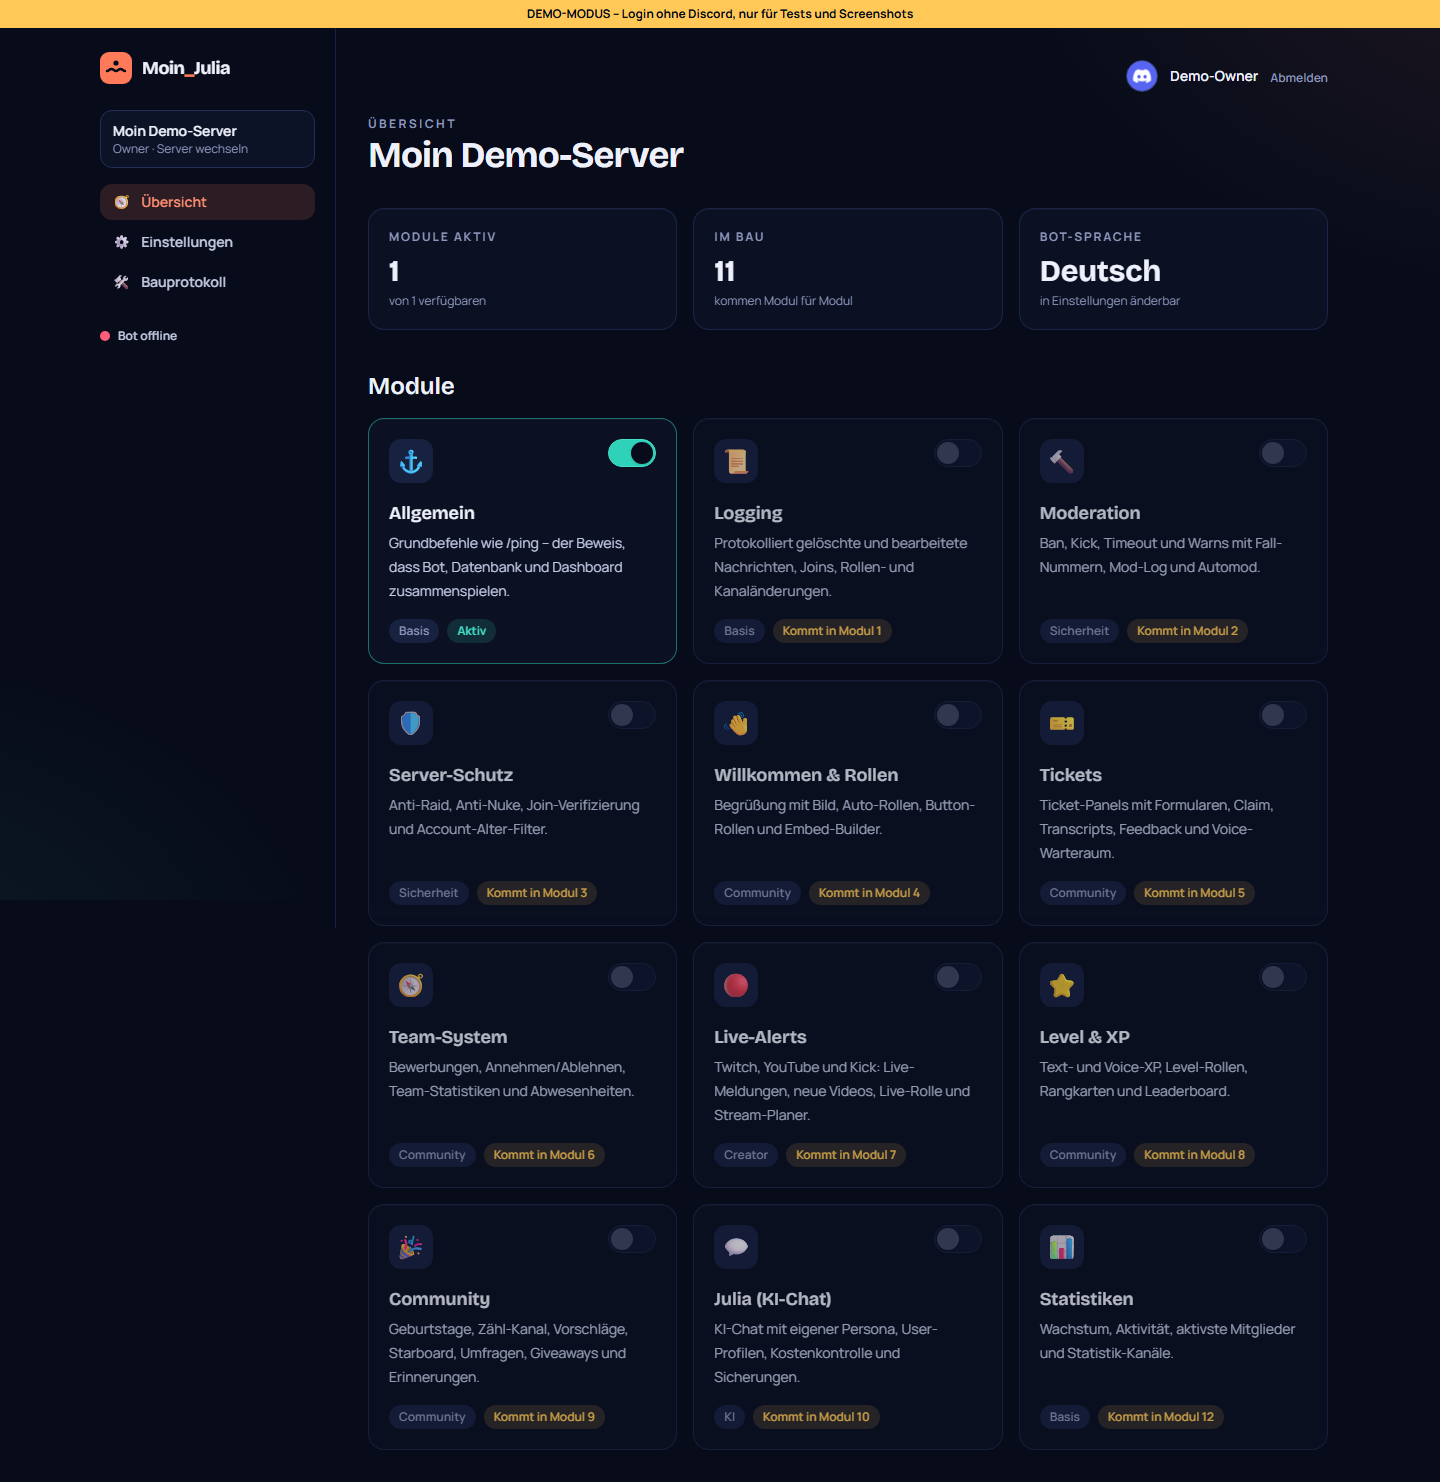The height and width of the screenshot is (1482, 1440).
Task: Enable the Team-System module switch
Action: (x=632, y=977)
